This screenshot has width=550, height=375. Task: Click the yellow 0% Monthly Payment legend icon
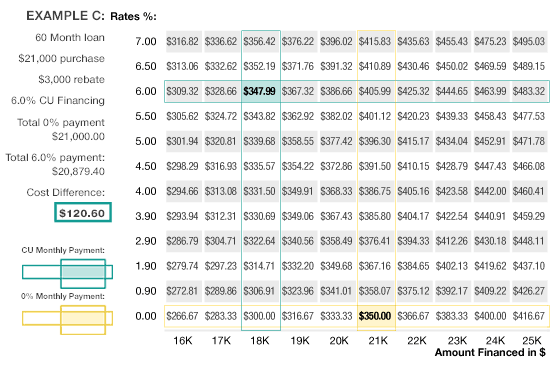(x=67, y=320)
